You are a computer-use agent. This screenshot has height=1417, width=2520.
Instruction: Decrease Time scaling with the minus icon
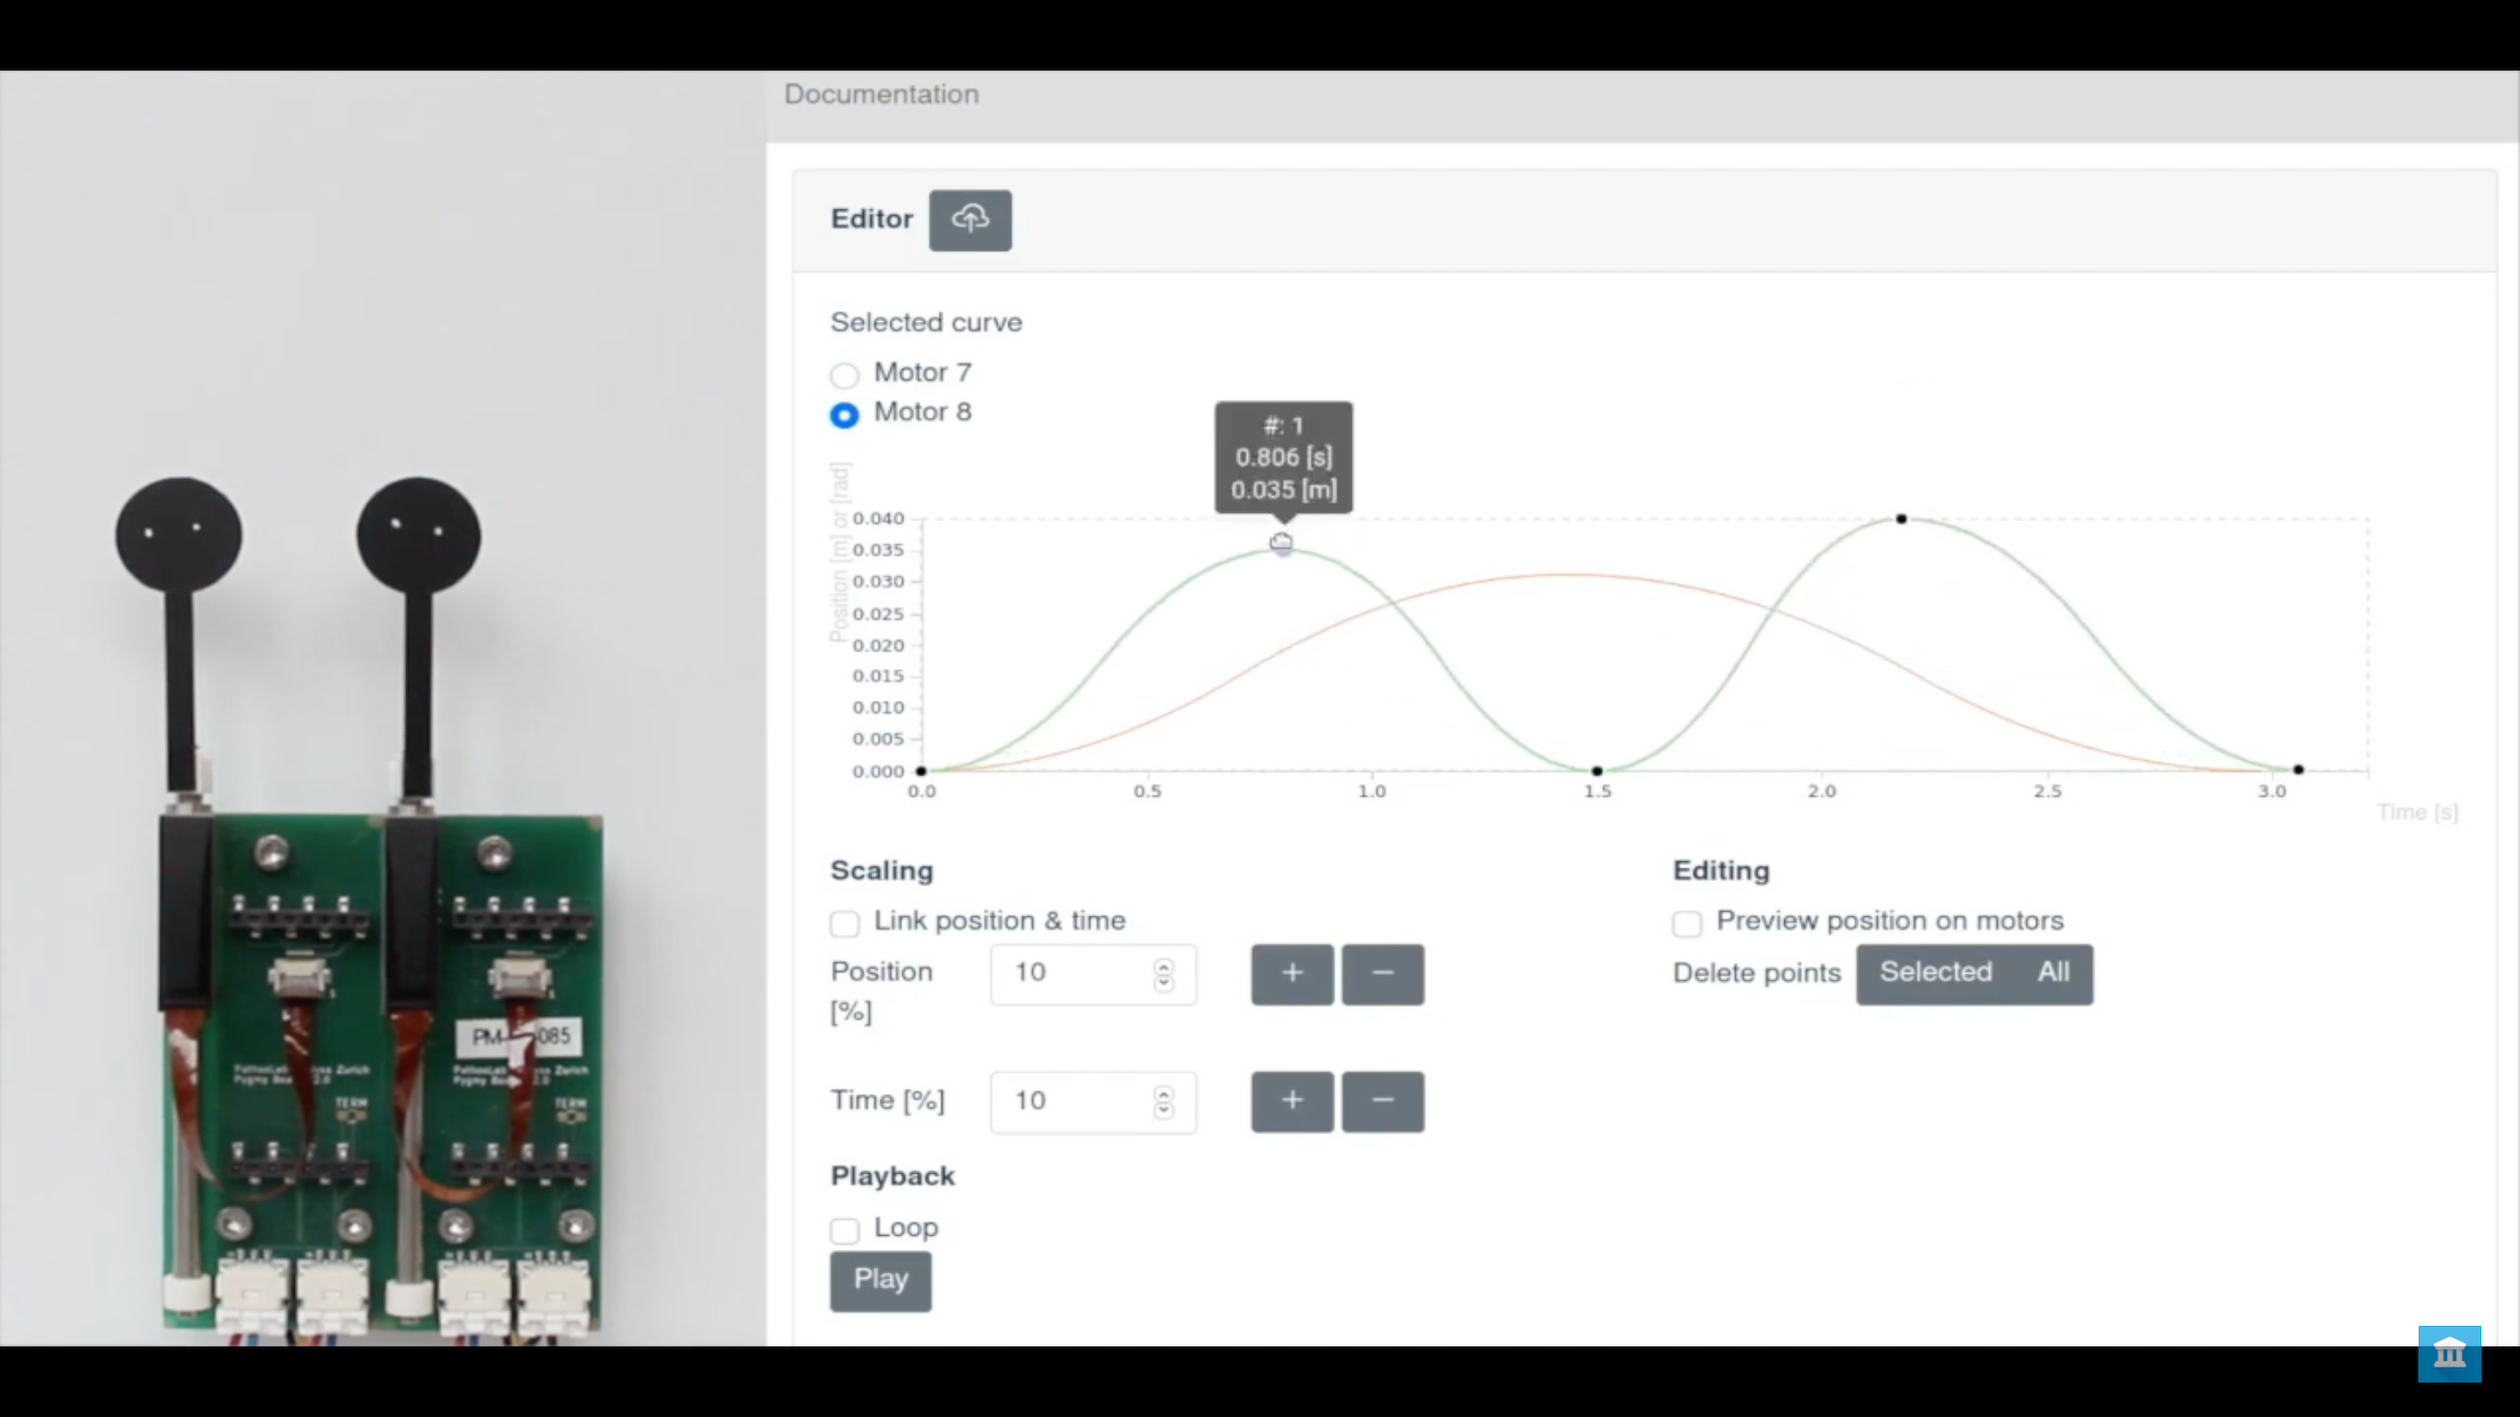coord(1382,1101)
